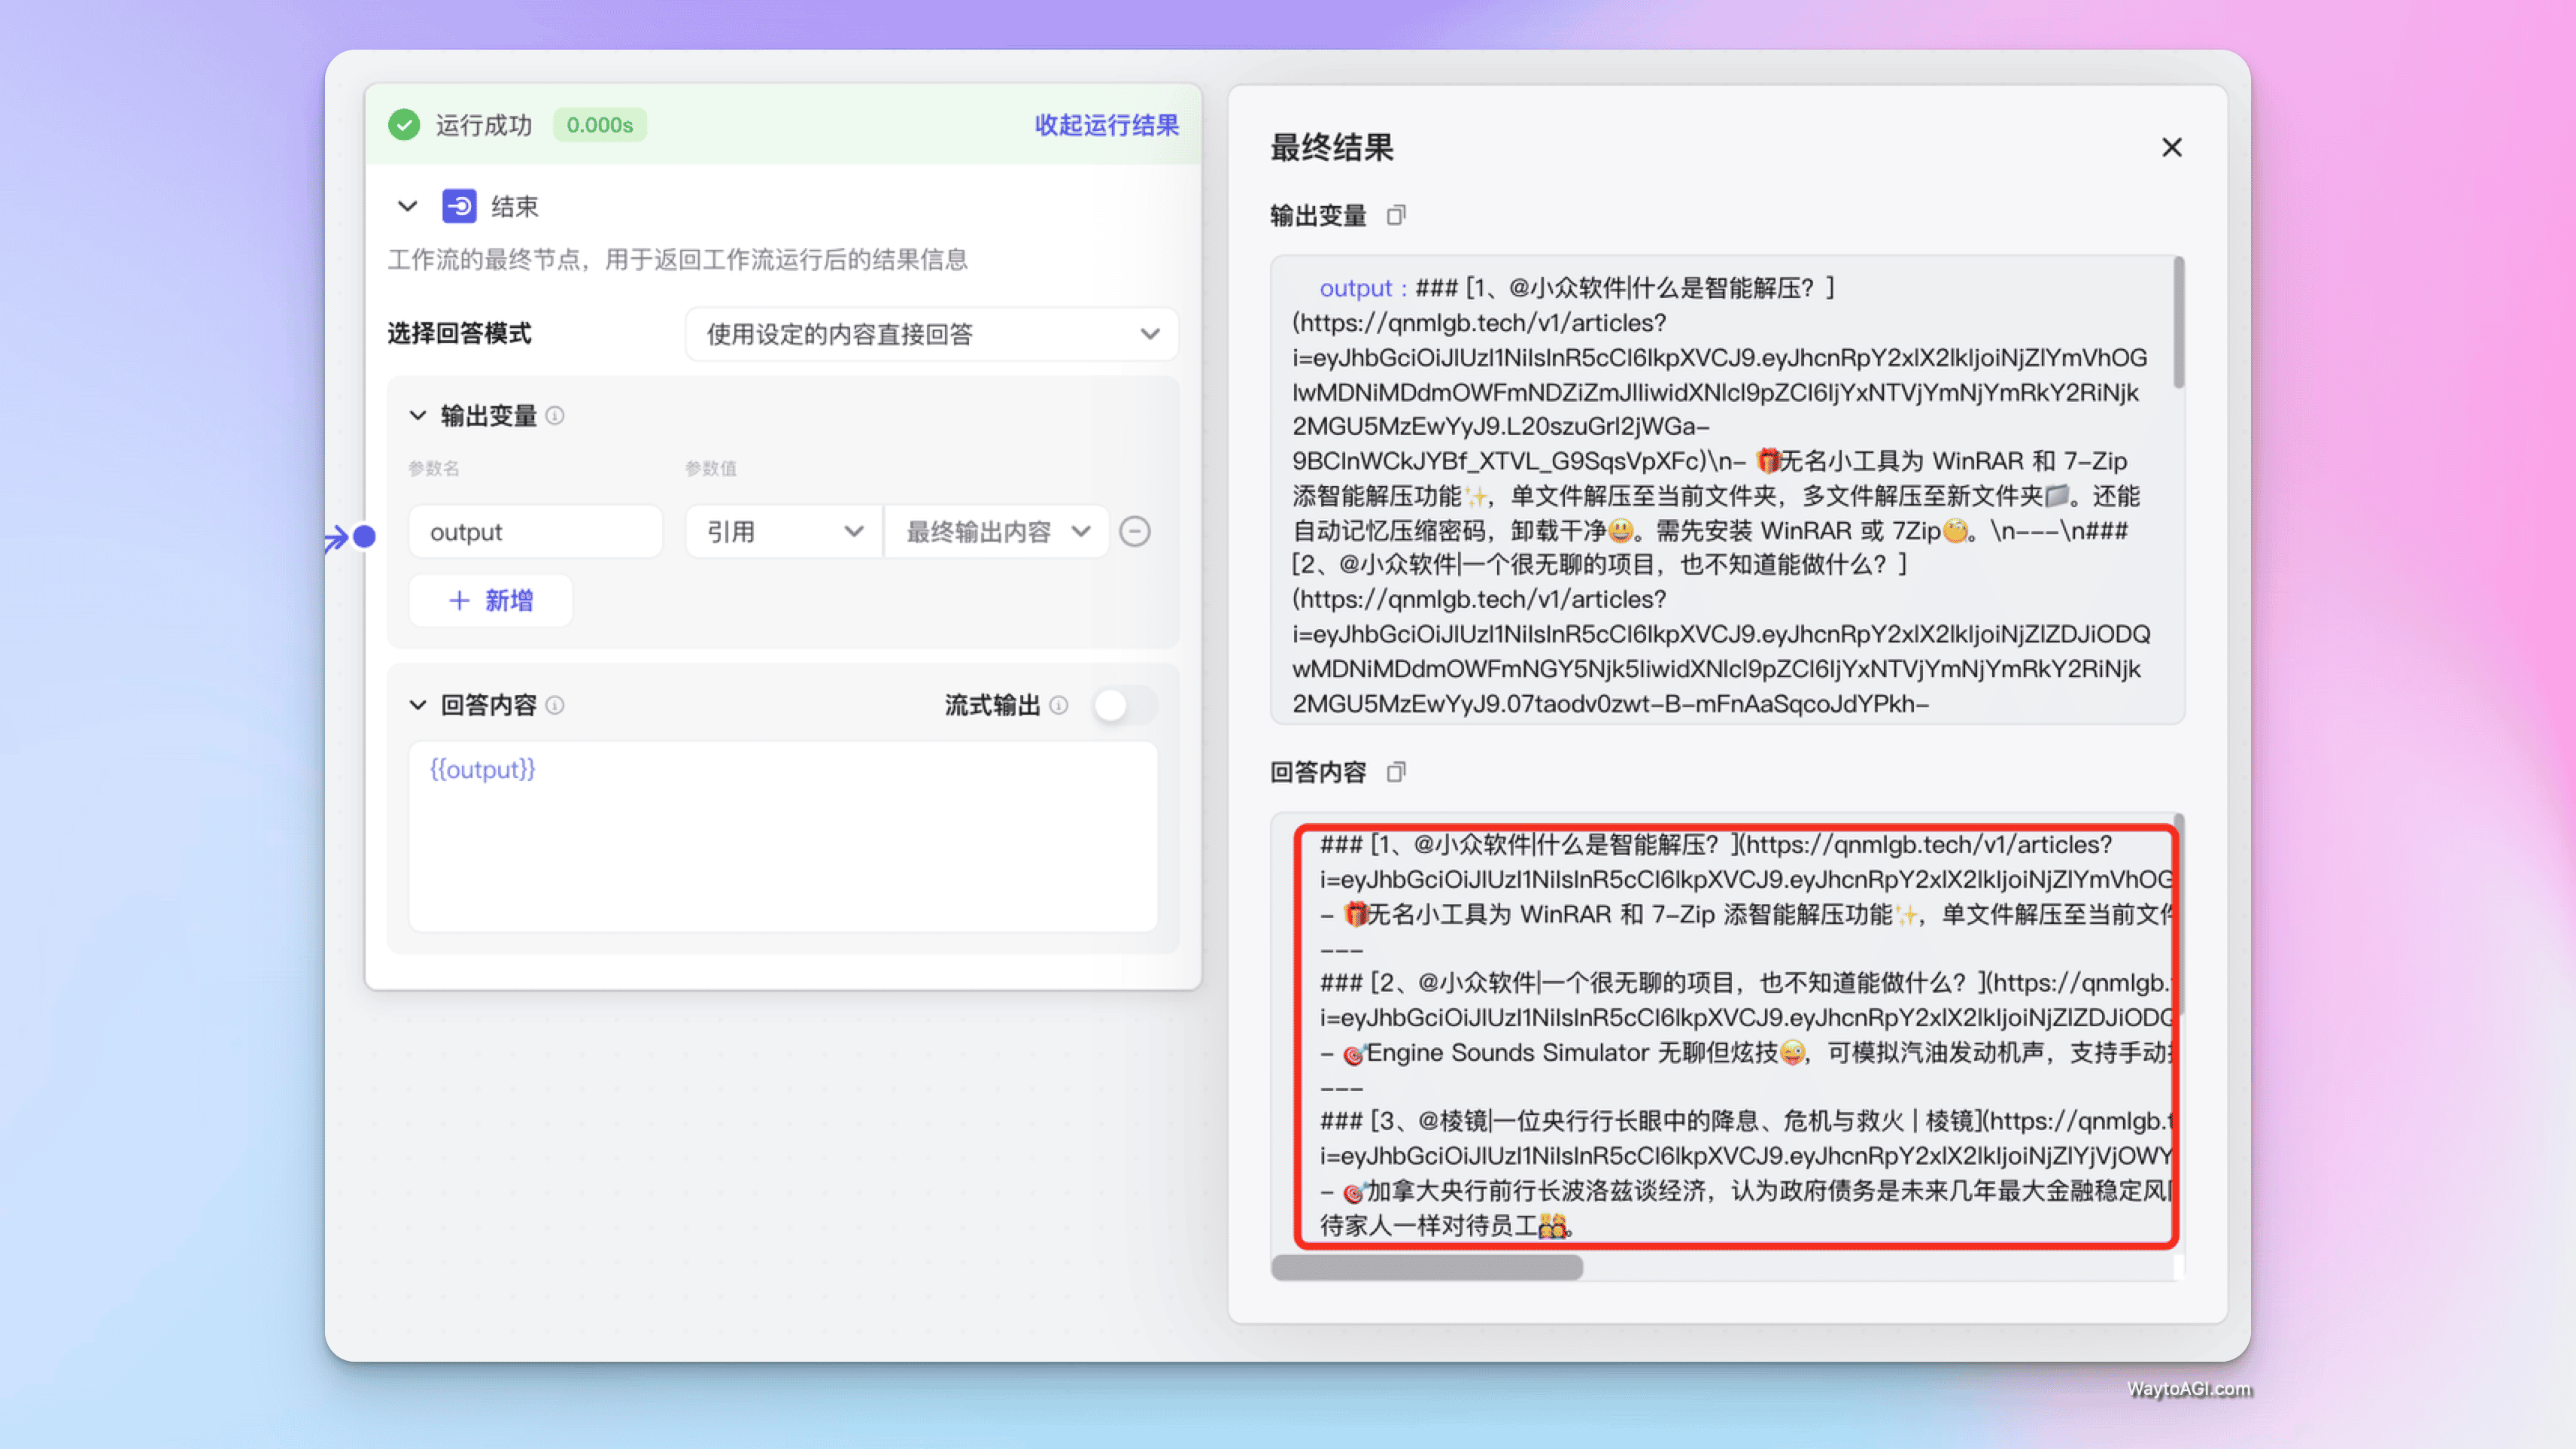The width and height of the screenshot is (2576, 1449).
Task: Close the final result panel
Action: [x=2172, y=148]
